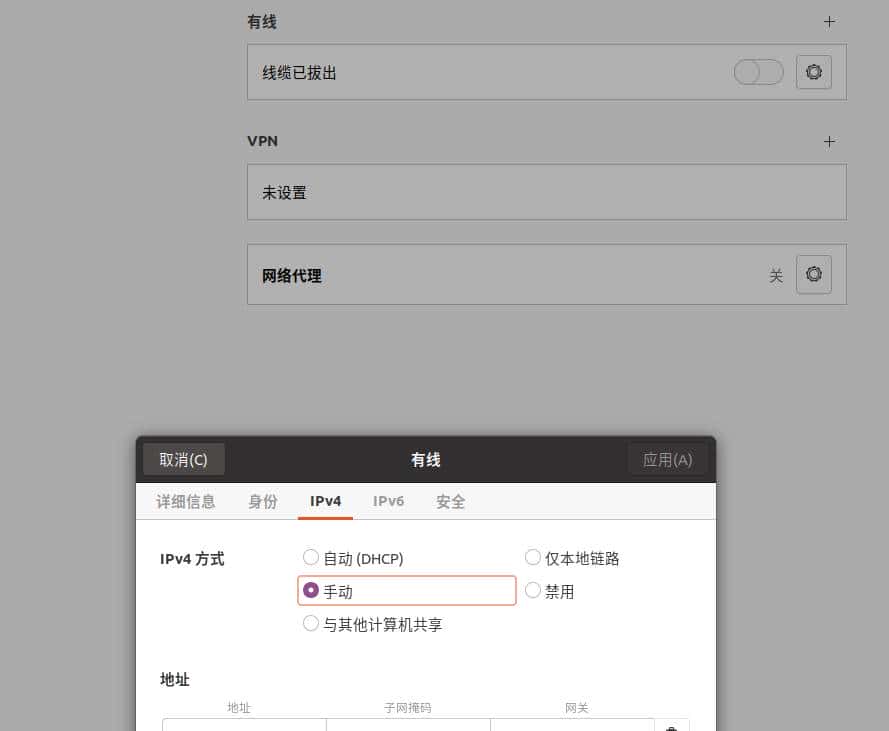Open network proxy settings gear
Image resolution: width=889 pixels, height=731 pixels.
(x=813, y=273)
